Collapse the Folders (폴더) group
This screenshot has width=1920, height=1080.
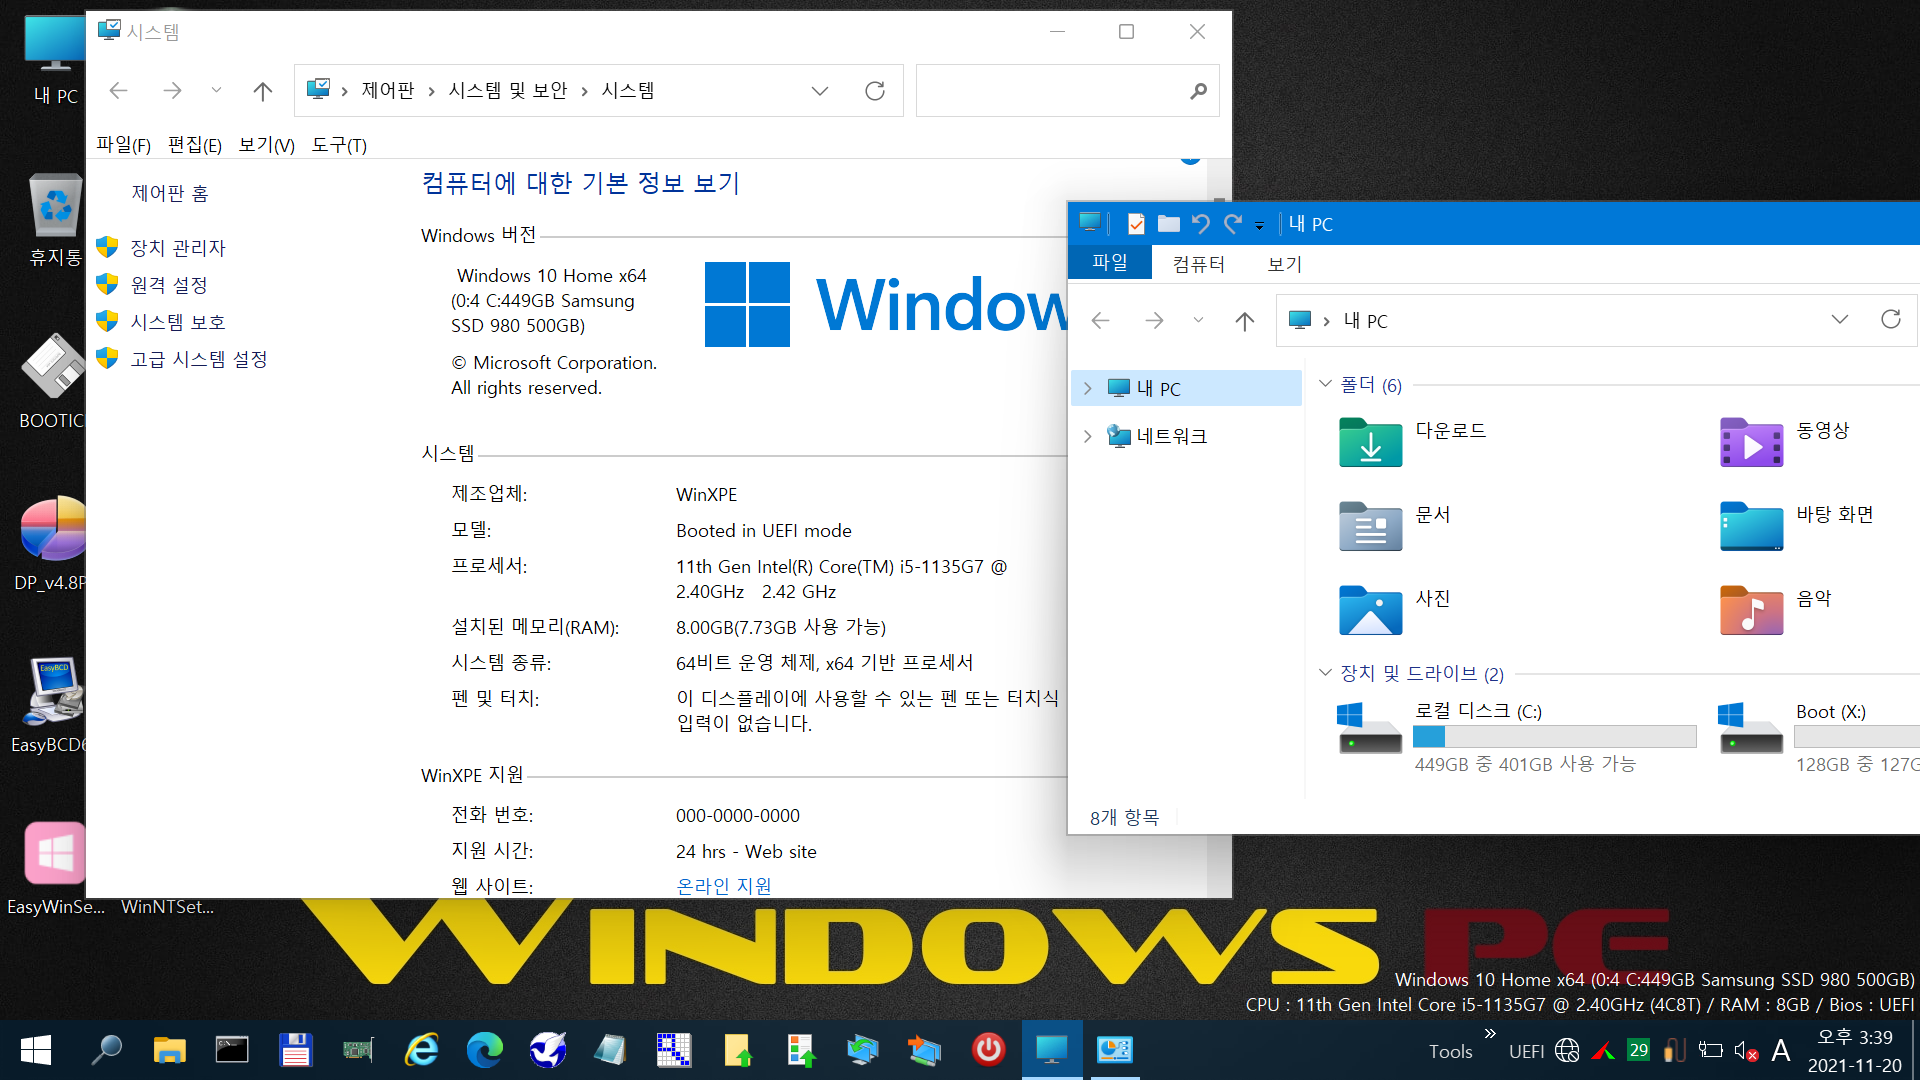1325,384
